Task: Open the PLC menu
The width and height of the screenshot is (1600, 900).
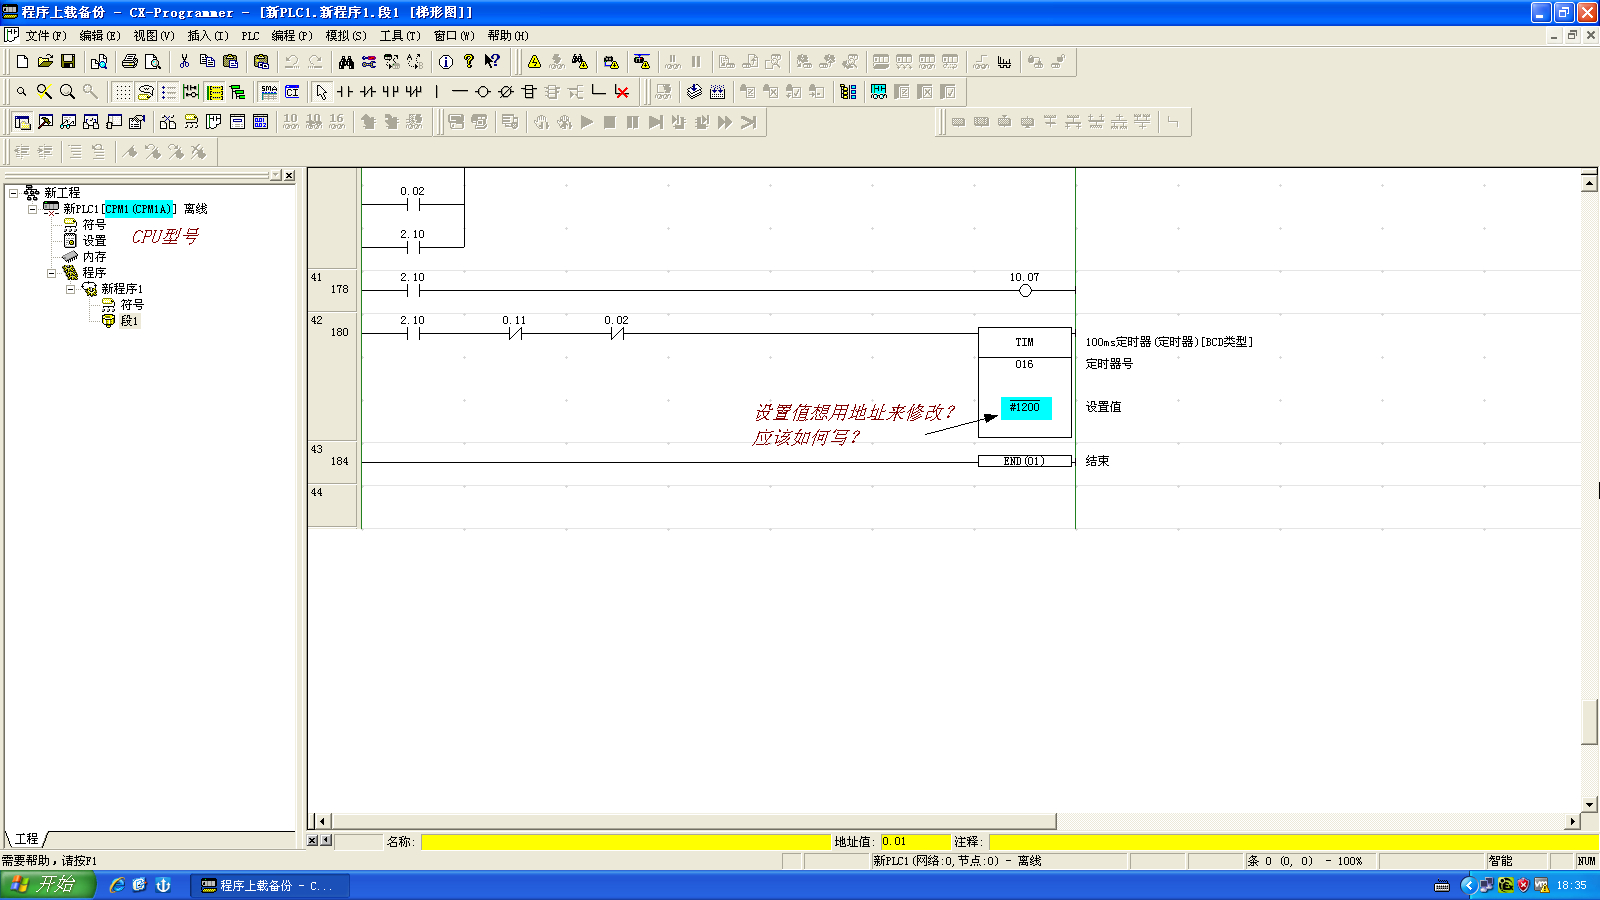Action: point(250,36)
